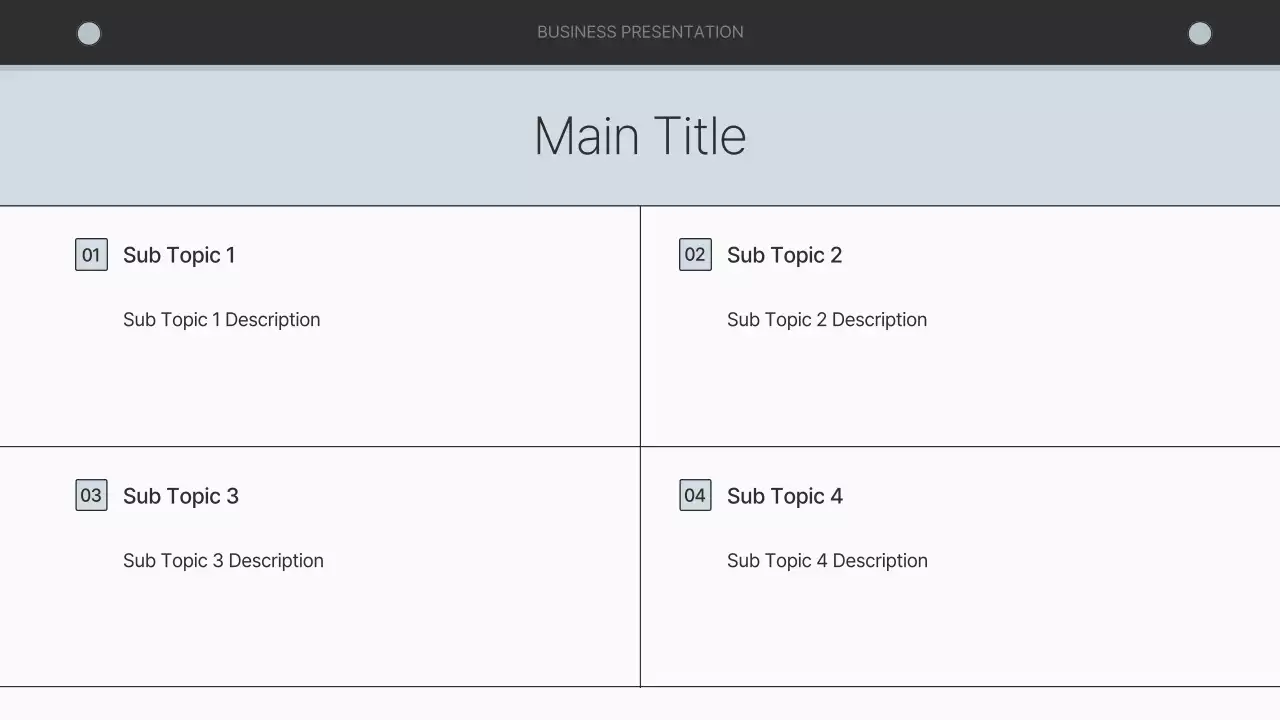Click the Sub Topic 4 heading
Screen dimensions: 1280x720
pos(785,496)
